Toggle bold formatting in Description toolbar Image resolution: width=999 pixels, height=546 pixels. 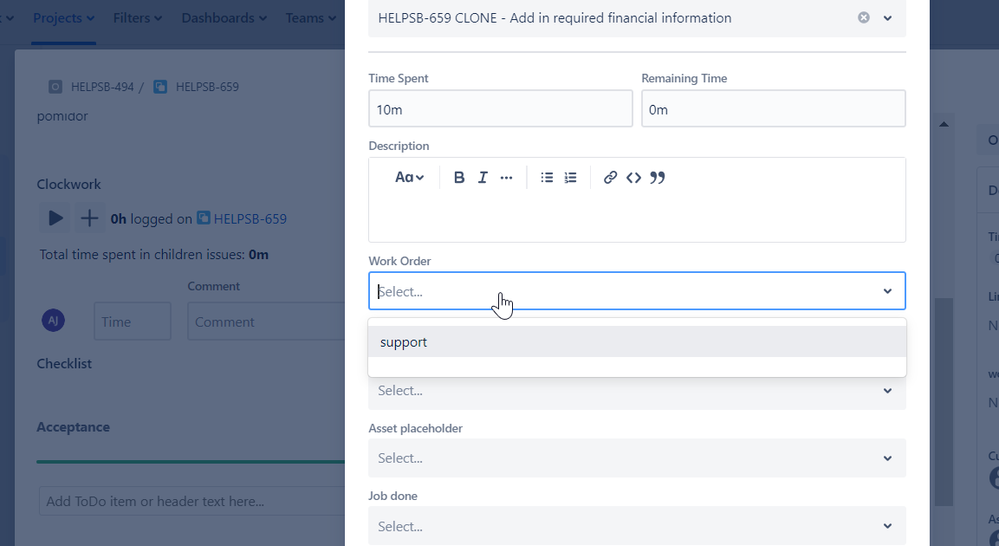click(x=459, y=178)
